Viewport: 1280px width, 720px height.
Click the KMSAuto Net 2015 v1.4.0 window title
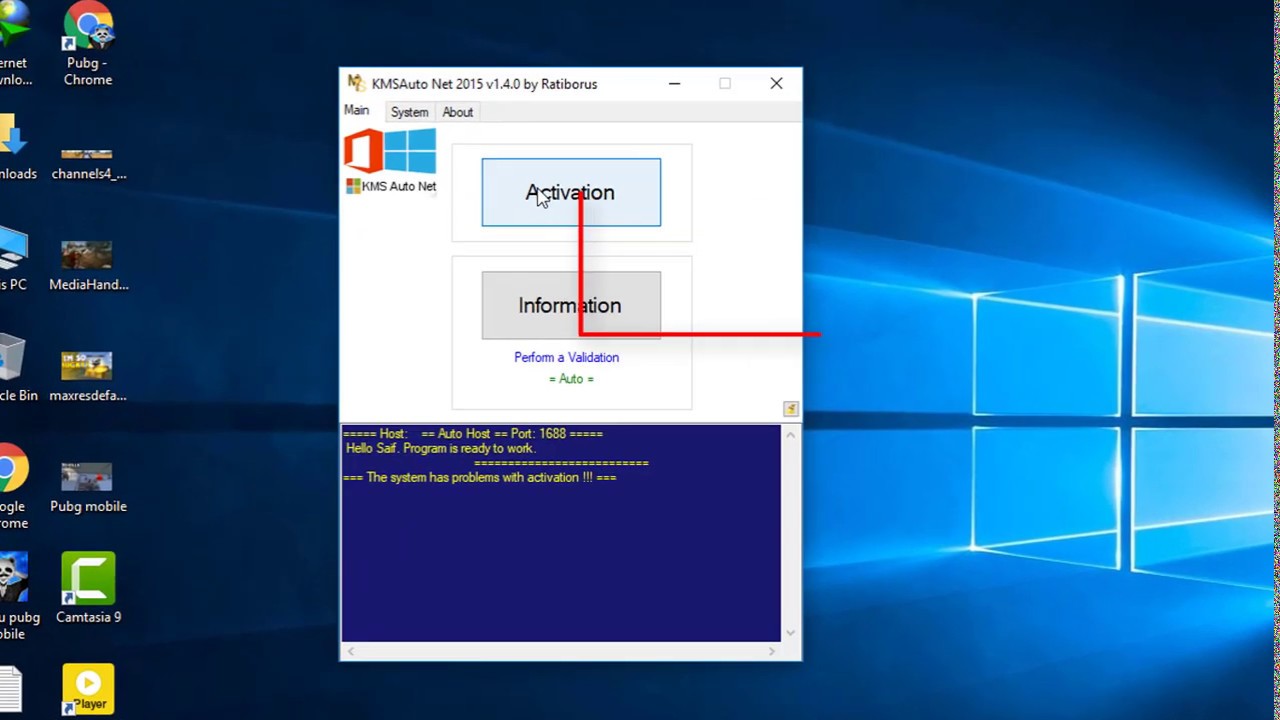pyautogui.click(x=484, y=84)
